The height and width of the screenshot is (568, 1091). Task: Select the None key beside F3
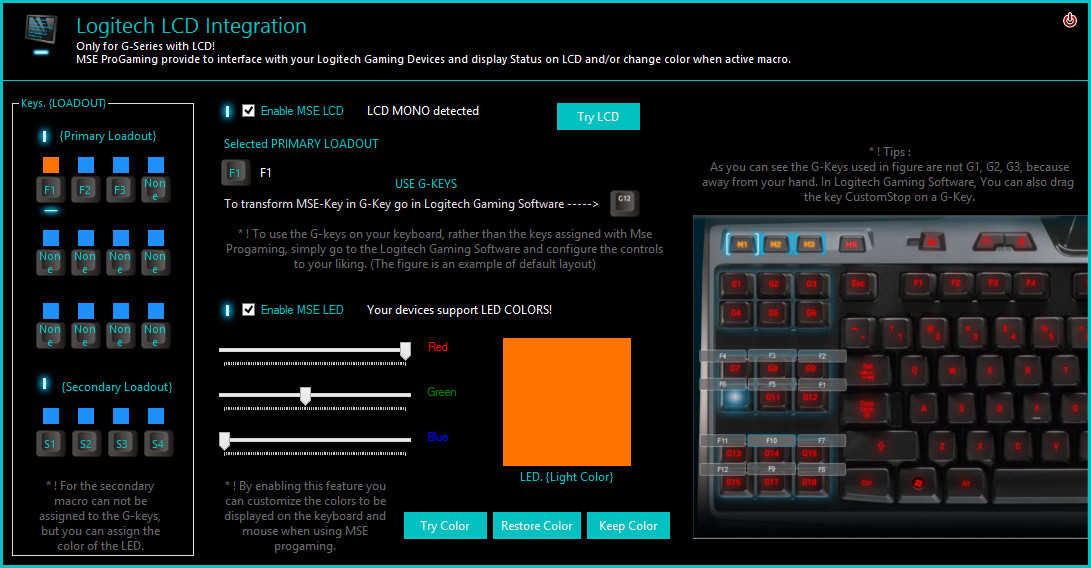coord(155,189)
